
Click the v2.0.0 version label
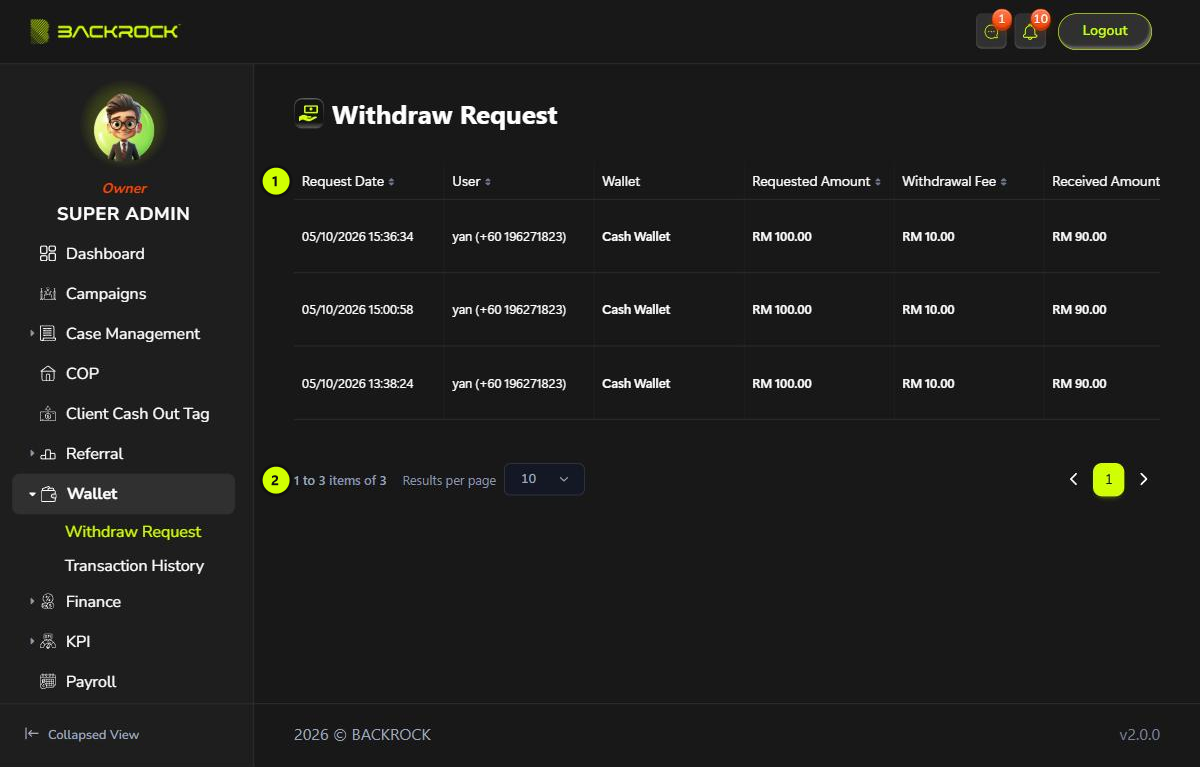[x=1139, y=735]
